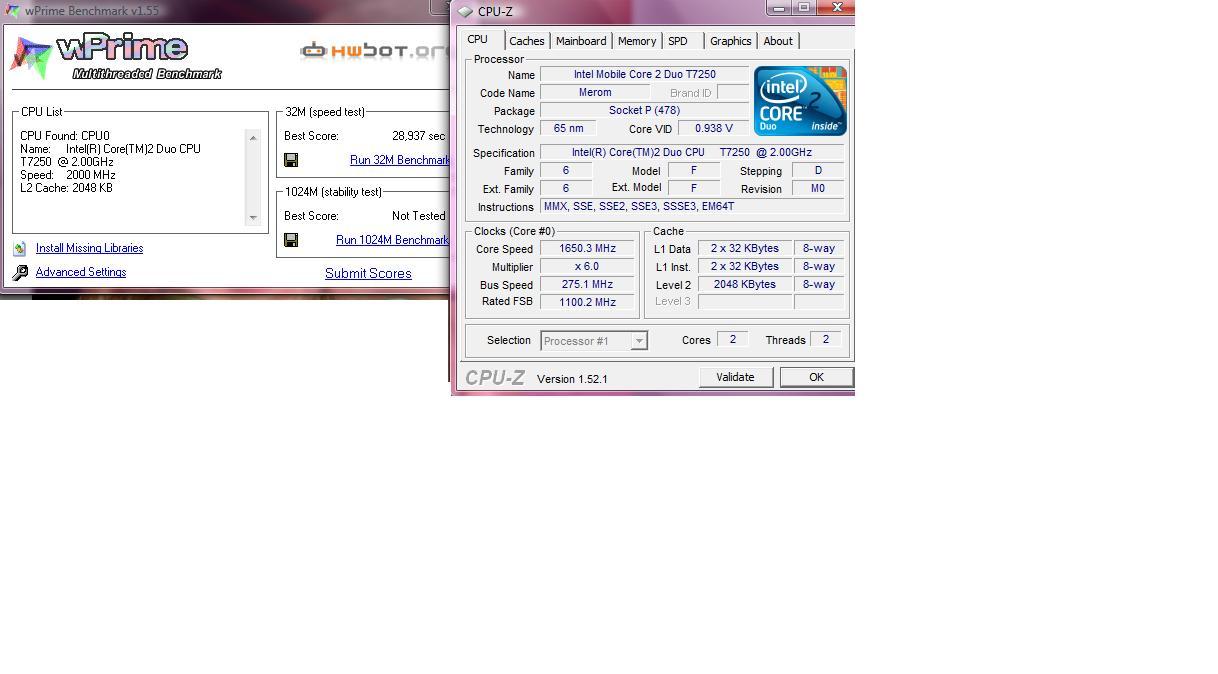
Task: Click the Core Speed value 1650.3 MHz
Action: (587, 249)
